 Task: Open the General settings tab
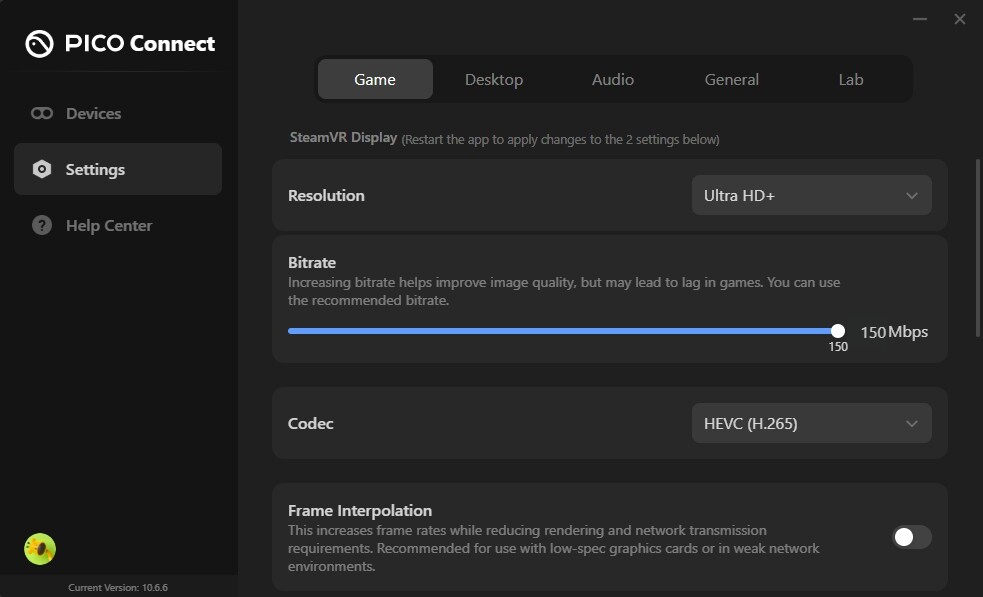pos(732,80)
